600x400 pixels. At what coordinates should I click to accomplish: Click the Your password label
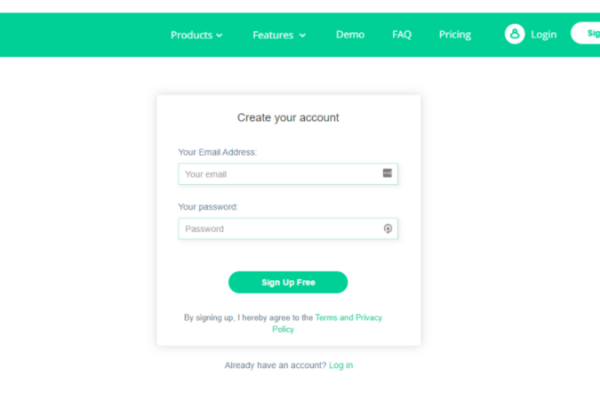208,207
